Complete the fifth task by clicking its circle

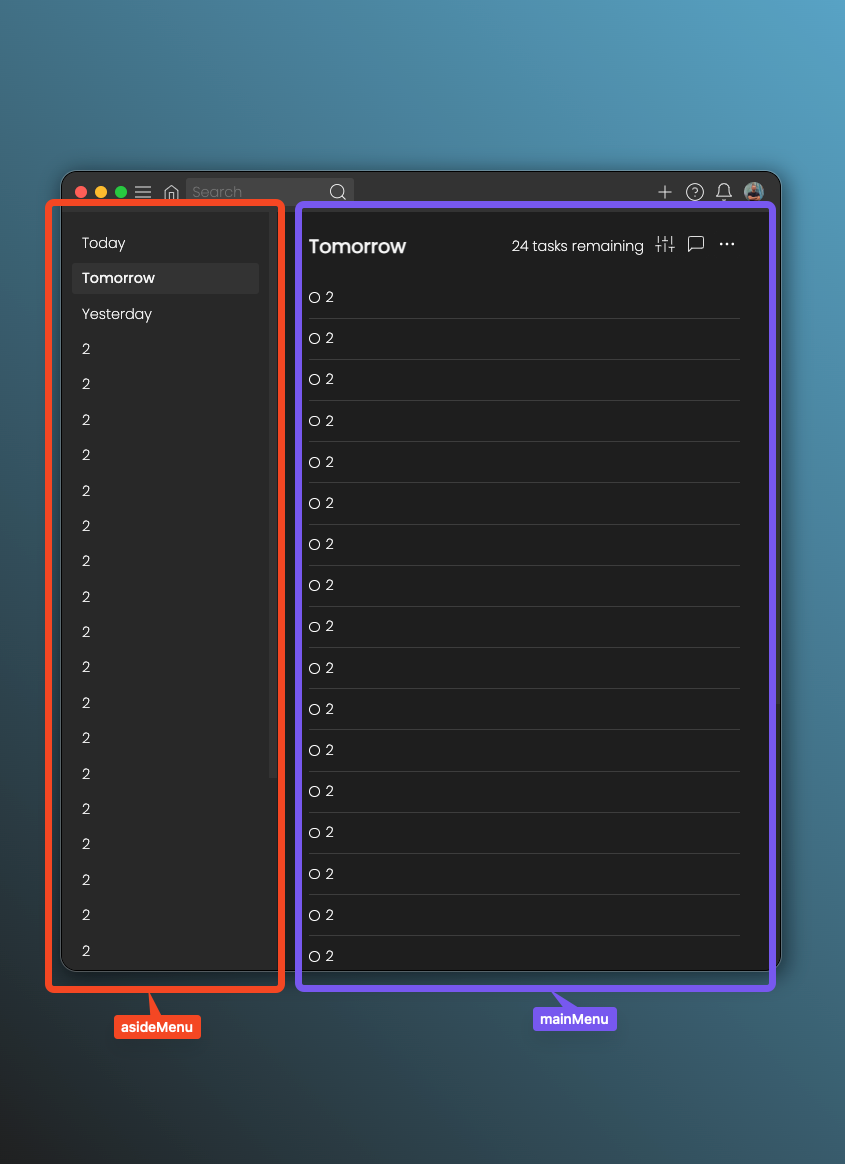(315, 462)
